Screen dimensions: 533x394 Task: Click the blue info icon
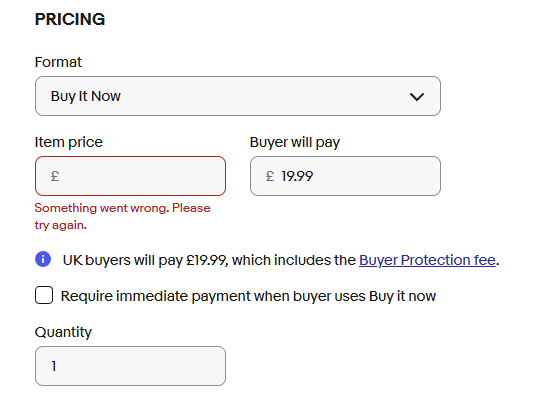43,259
